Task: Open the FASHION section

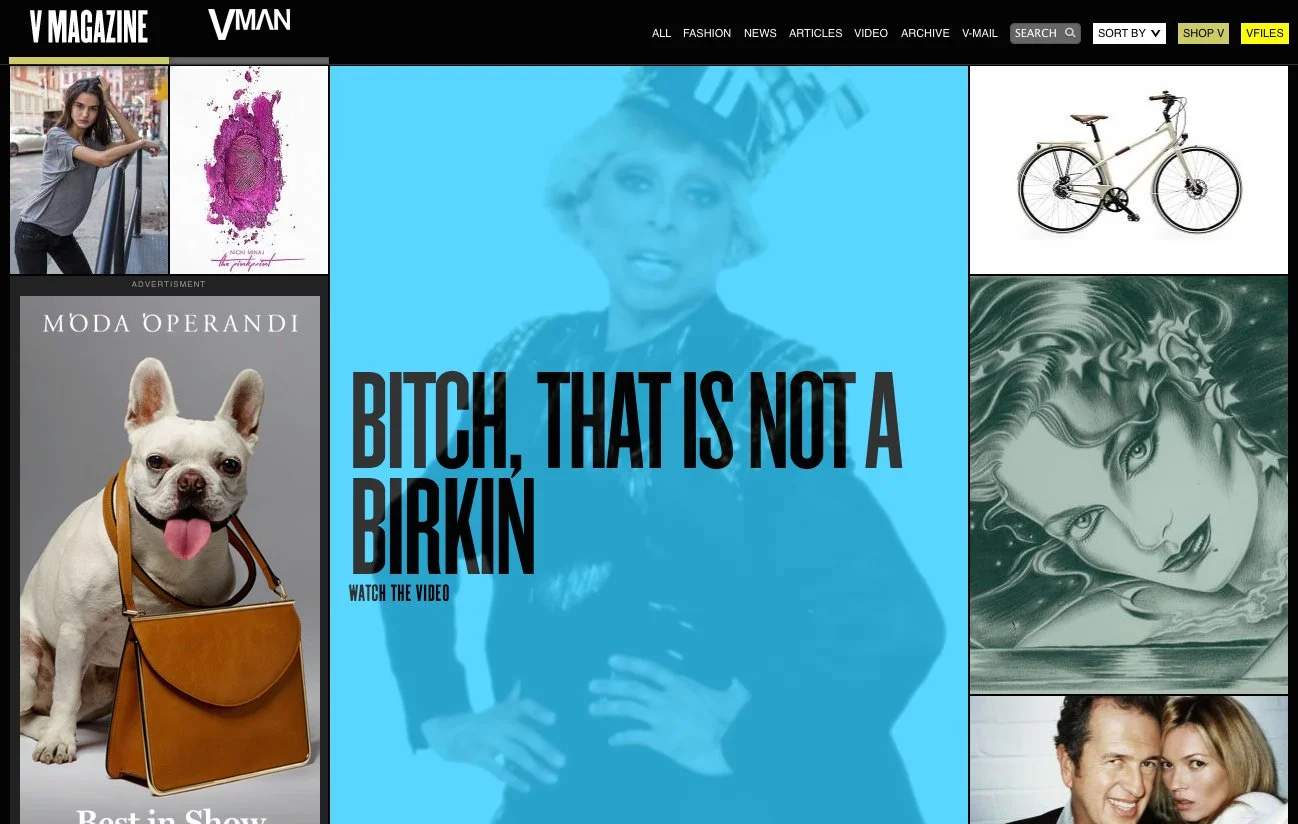Action: point(707,33)
